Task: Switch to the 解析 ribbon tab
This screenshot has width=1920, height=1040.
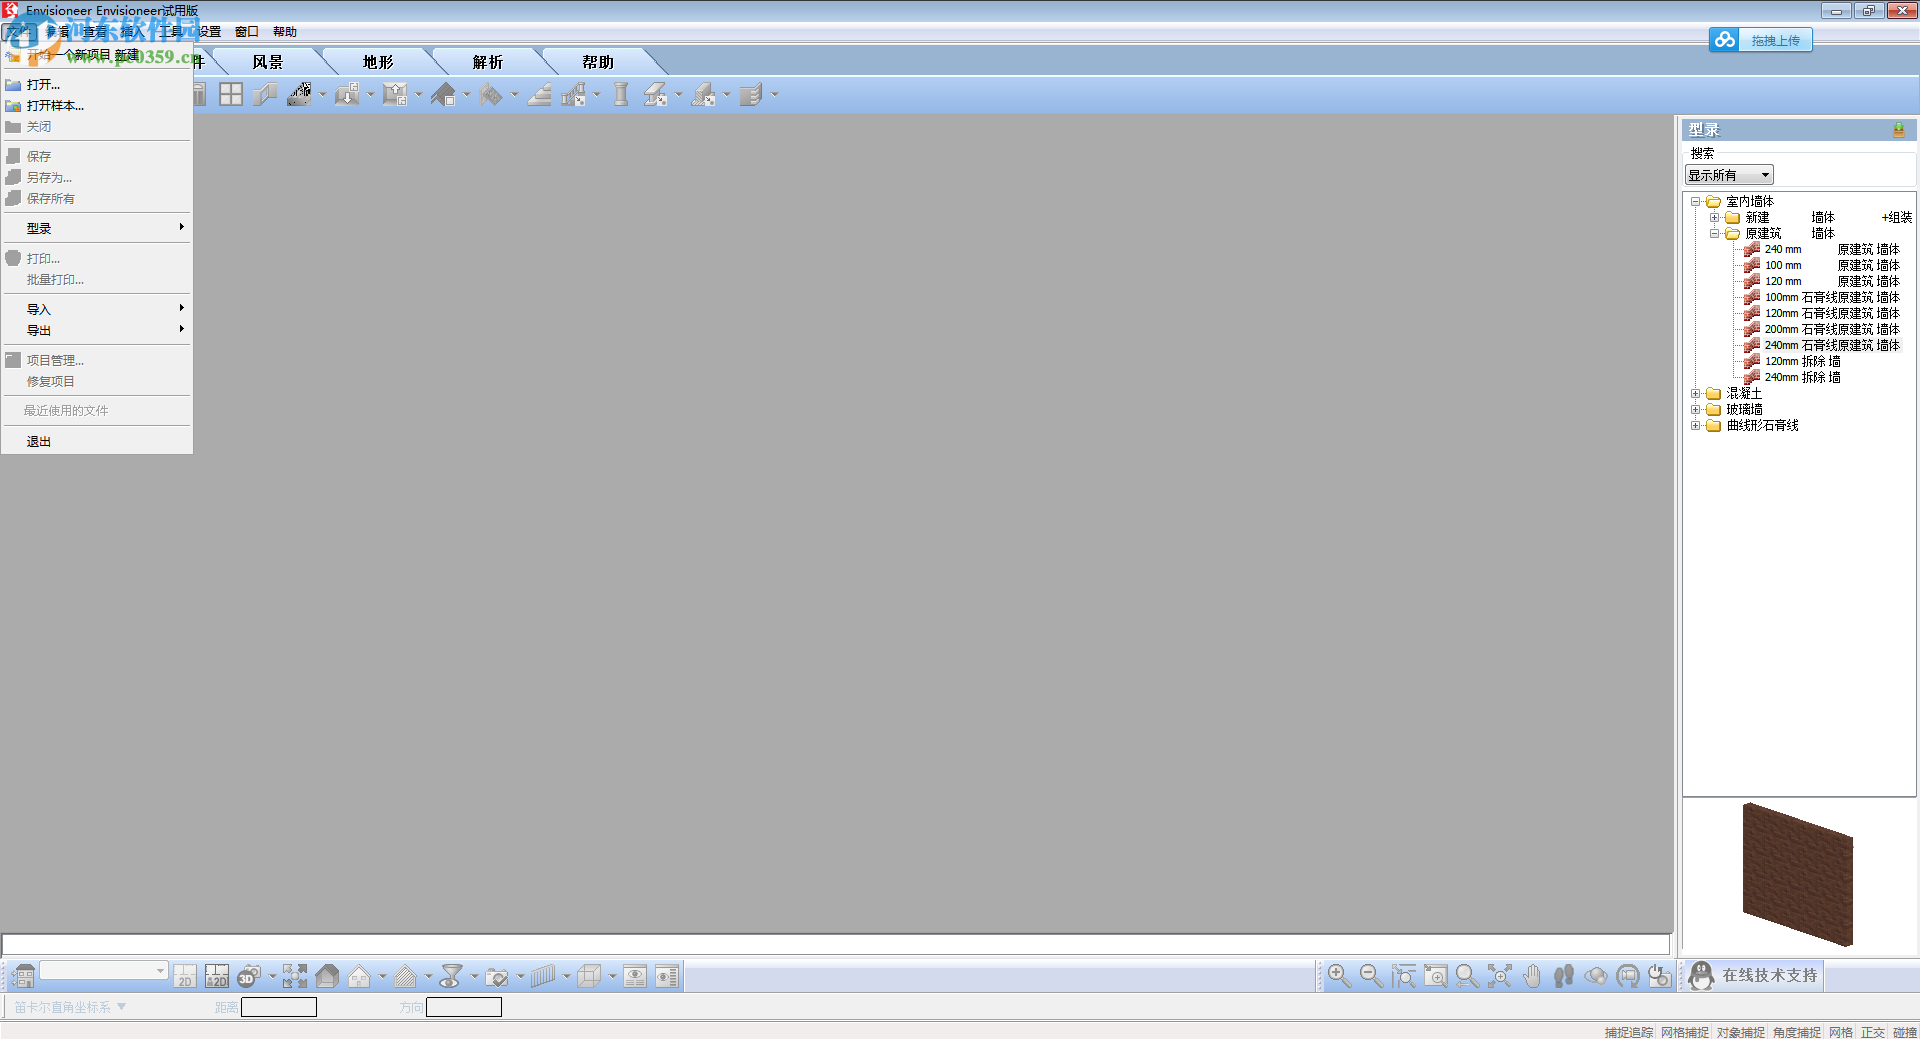Action: 488,62
